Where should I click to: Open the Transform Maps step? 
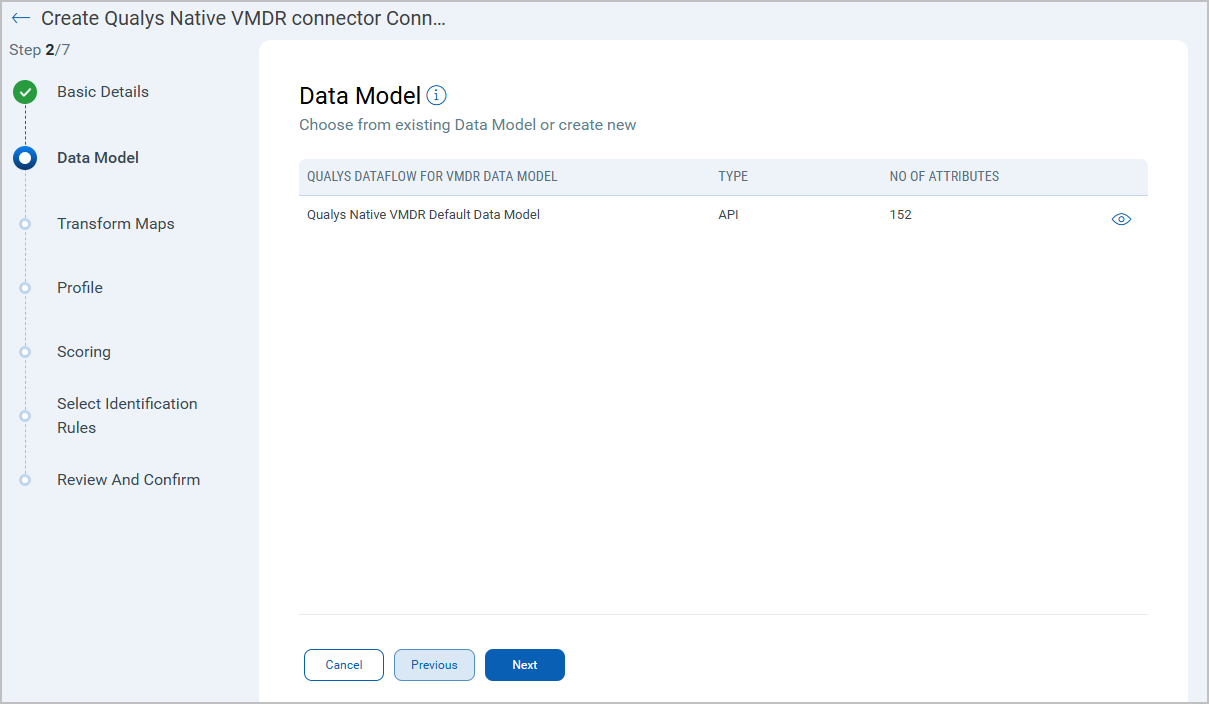[116, 224]
